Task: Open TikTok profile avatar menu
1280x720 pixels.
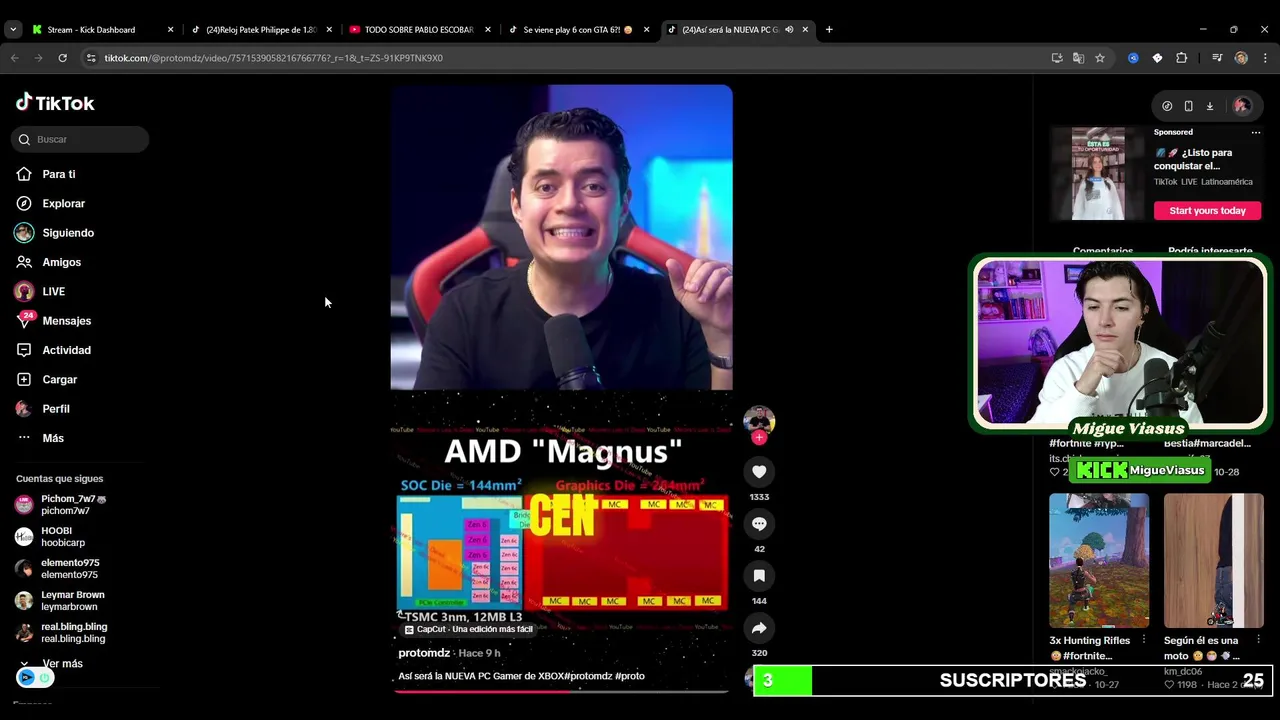Action: coord(1242,105)
